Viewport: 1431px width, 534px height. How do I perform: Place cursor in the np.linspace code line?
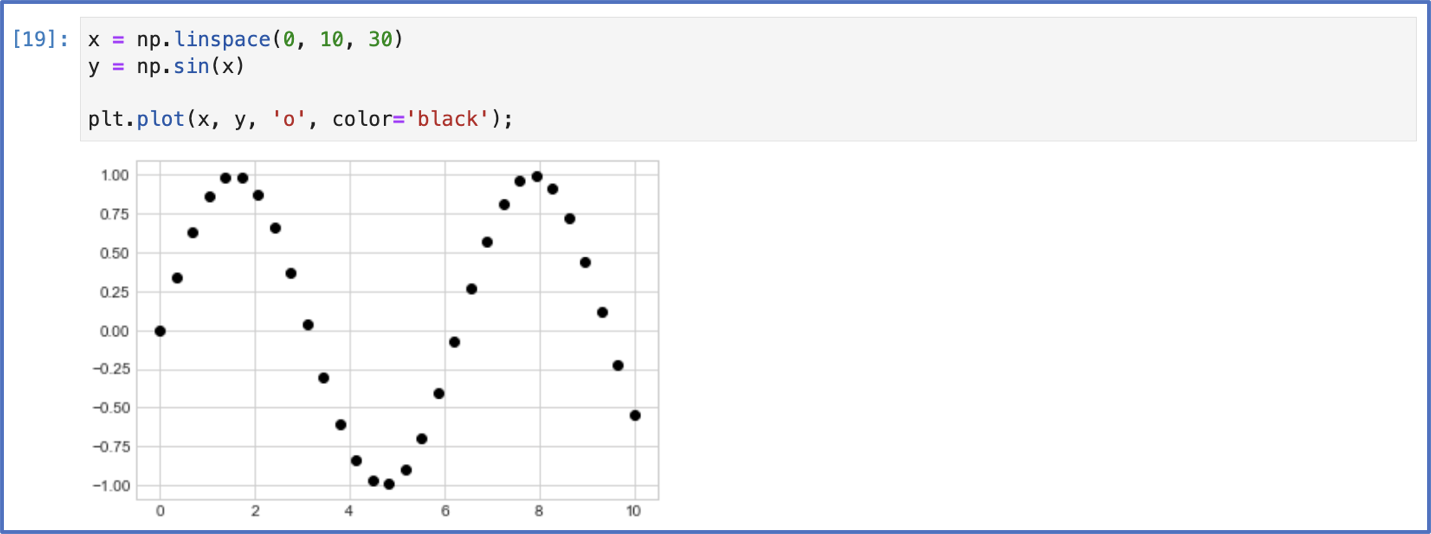point(245,40)
